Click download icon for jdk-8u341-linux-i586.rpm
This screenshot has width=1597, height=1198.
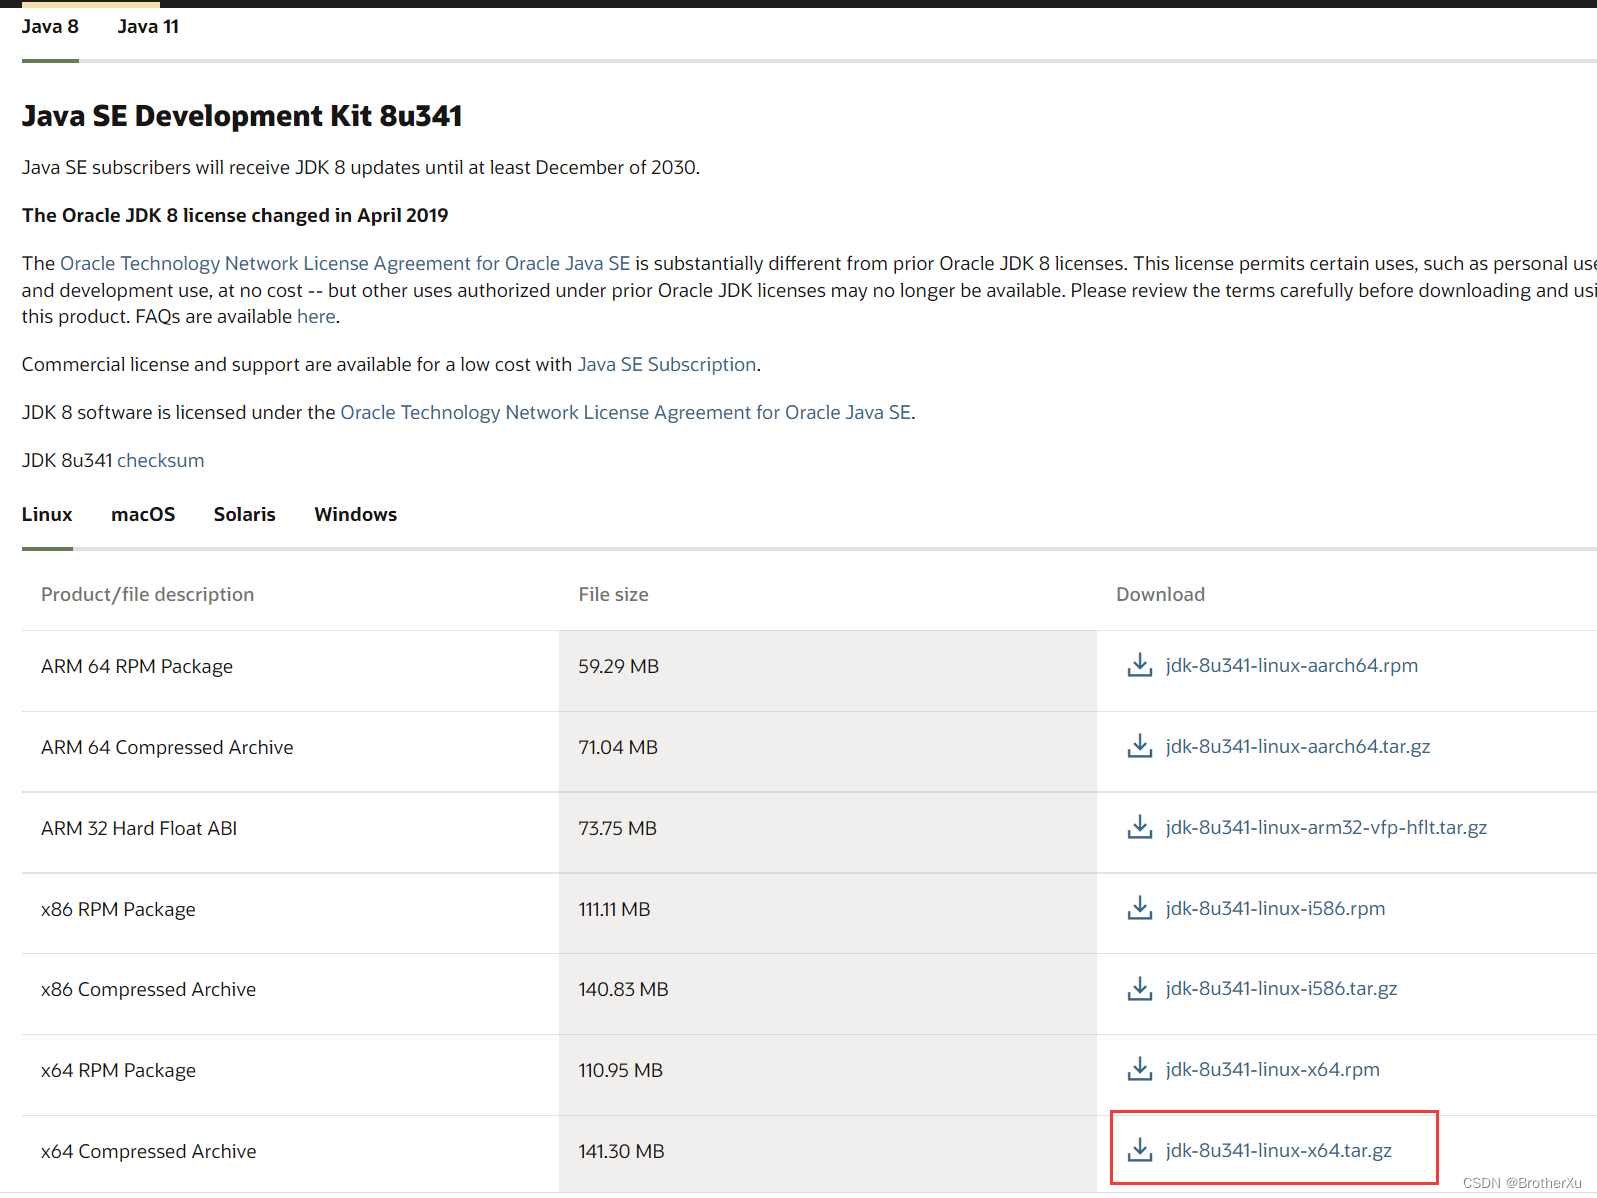[1140, 908]
